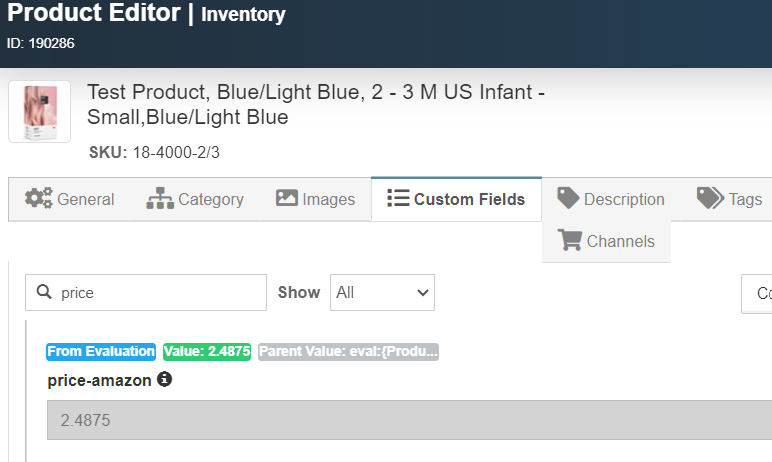Click the product thumbnail image

pos(40,112)
